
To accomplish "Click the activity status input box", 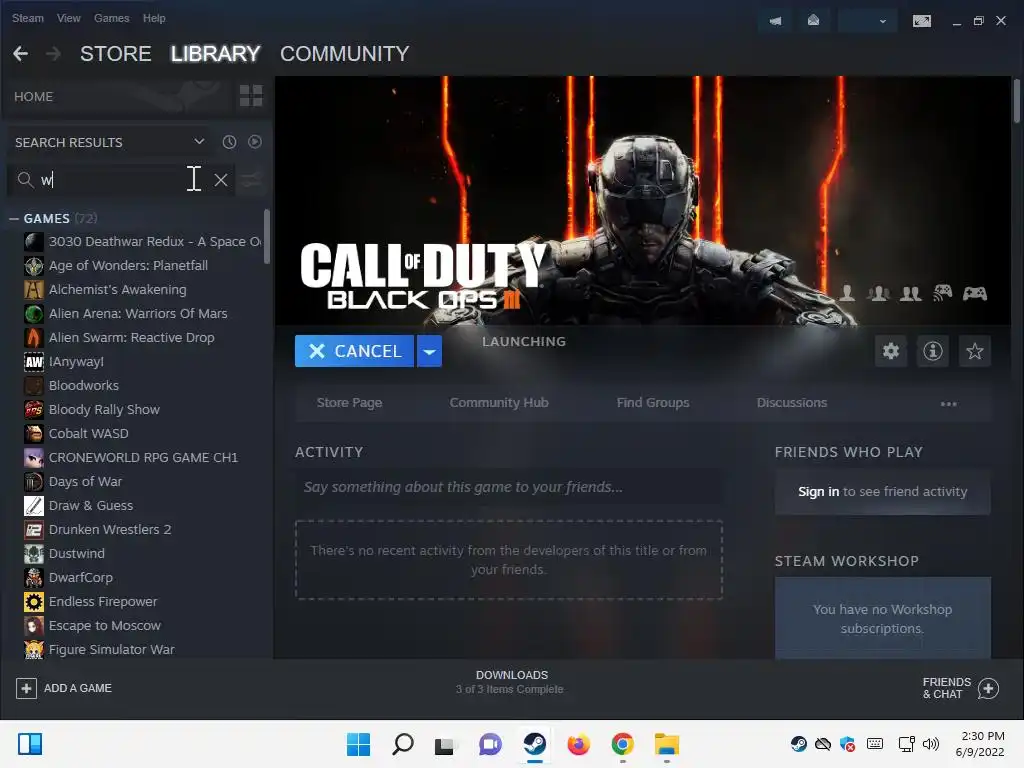I will [509, 487].
